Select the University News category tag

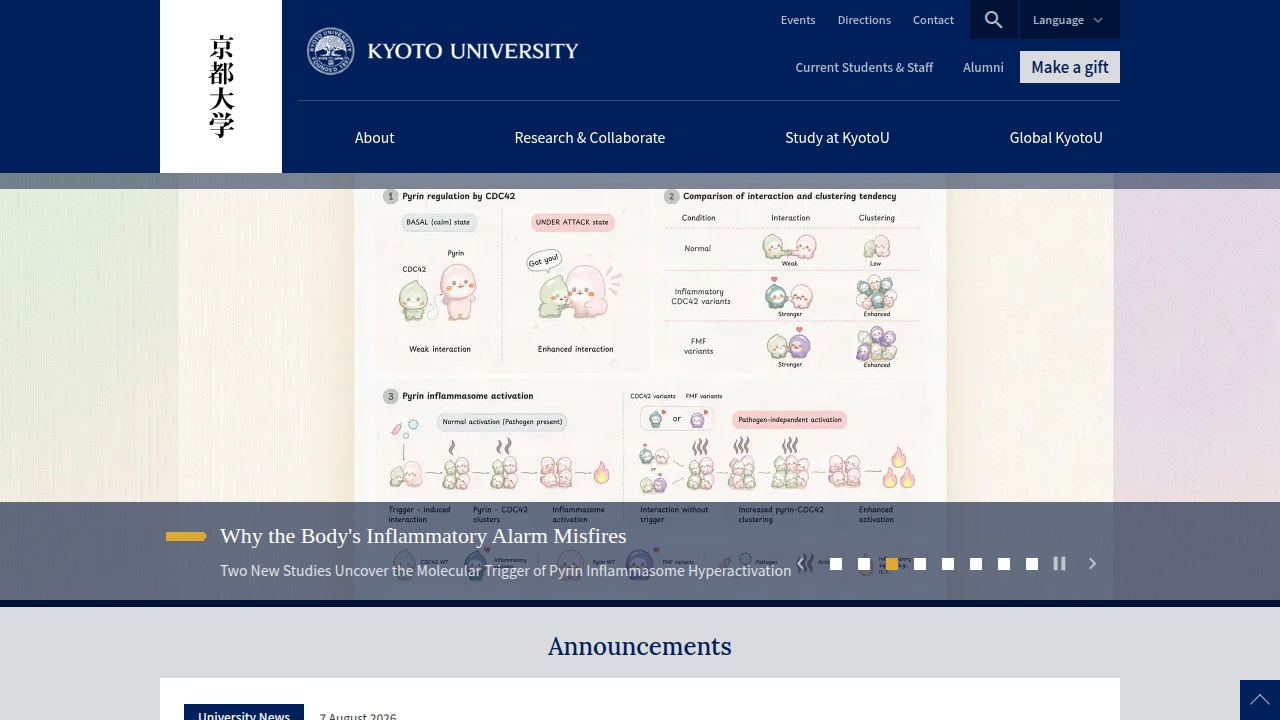[x=244, y=713]
